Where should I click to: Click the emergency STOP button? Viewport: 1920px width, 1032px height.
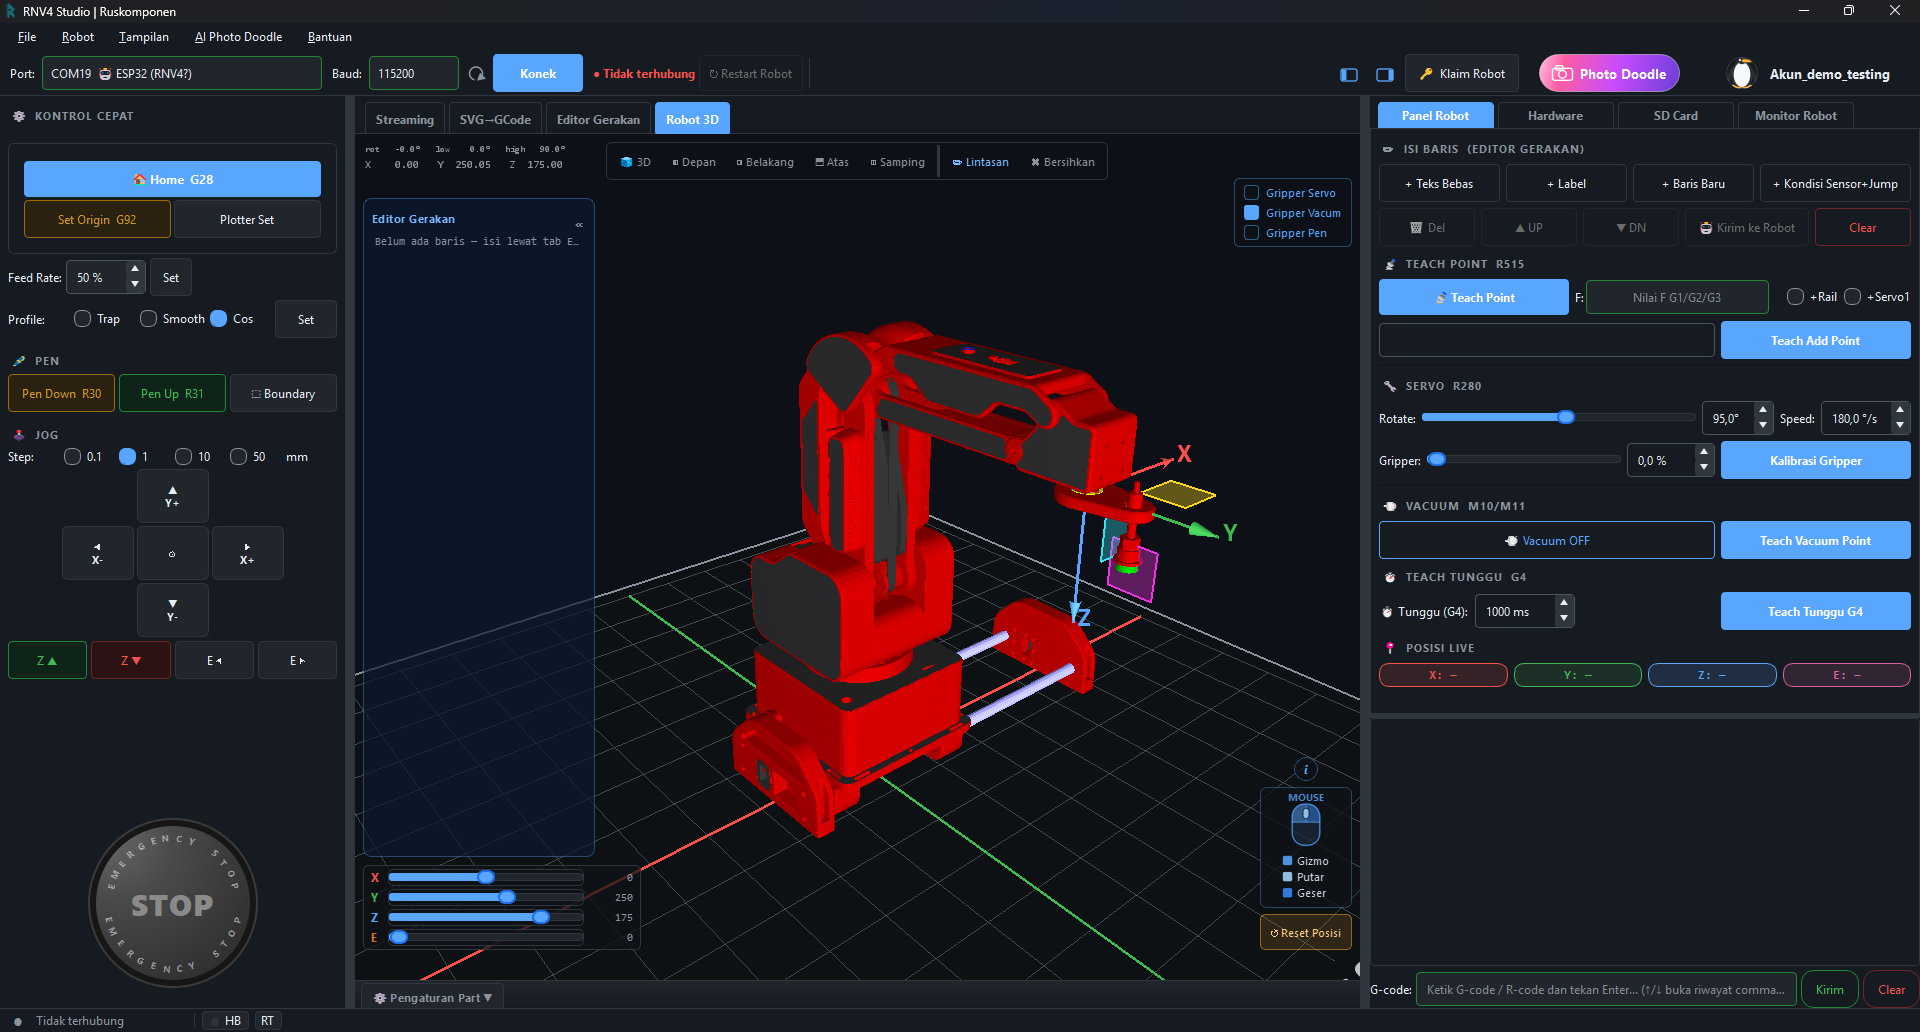pyautogui.click(x=173, y=904)
